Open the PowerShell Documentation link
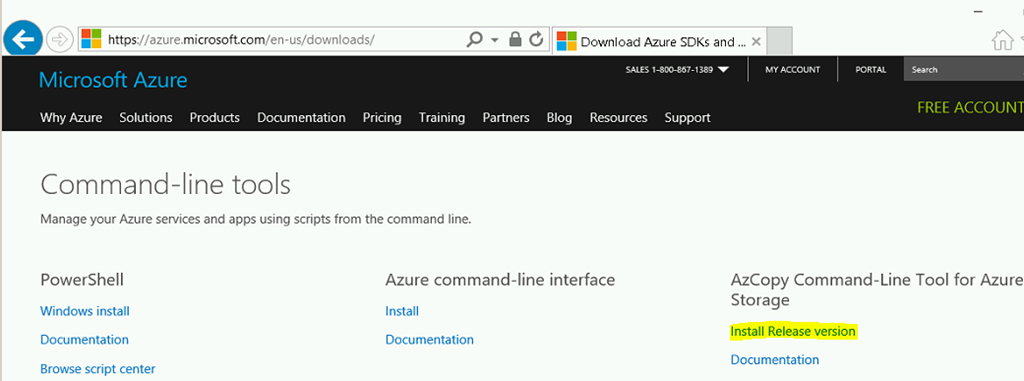Image resolution: width=1024 pixels, height=381 pixels. point(84,340)
